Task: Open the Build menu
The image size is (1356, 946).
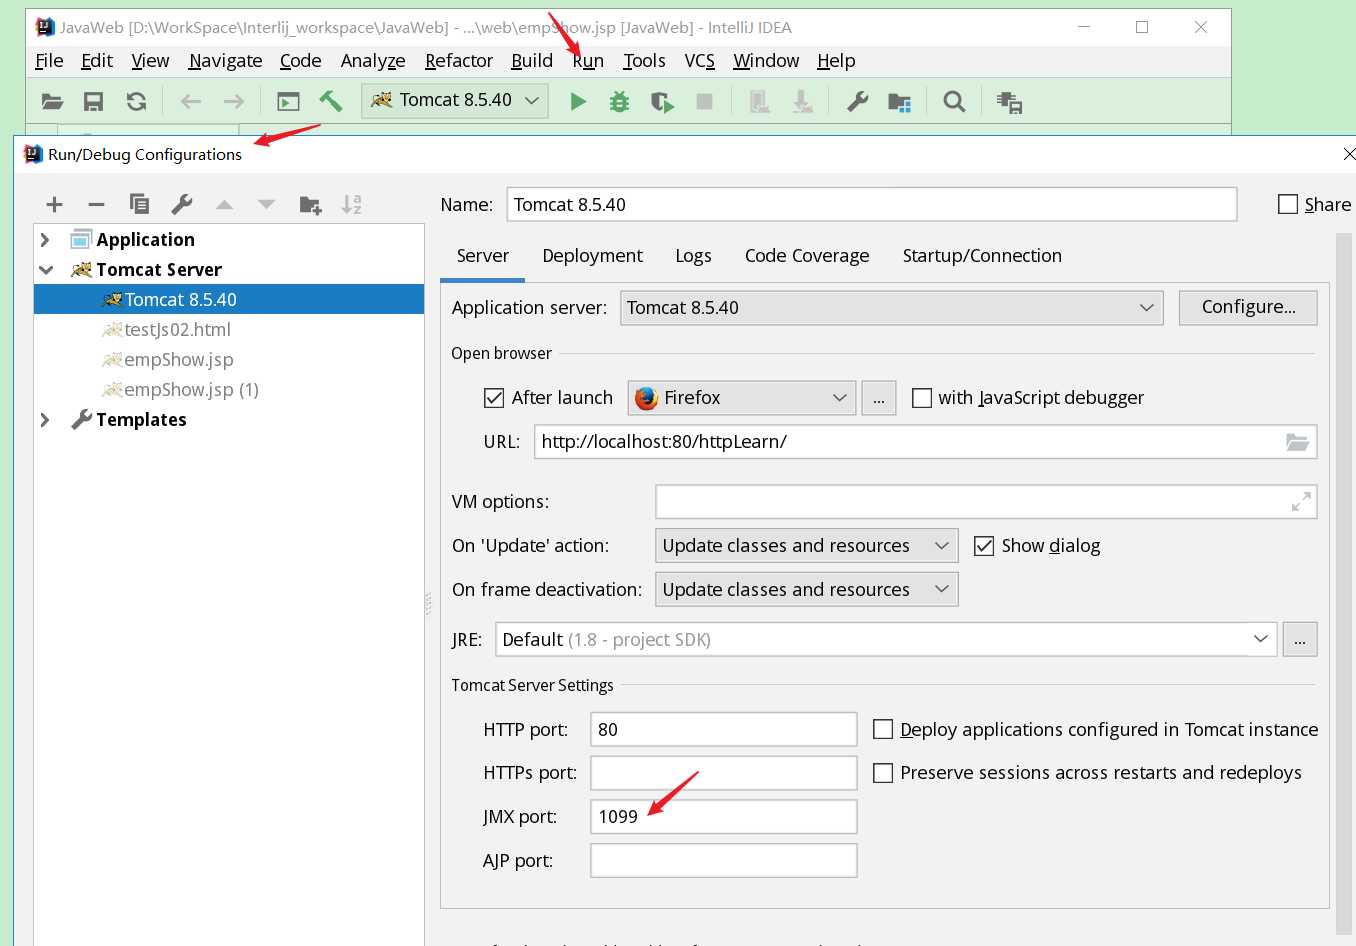Action: click(532, 61)
